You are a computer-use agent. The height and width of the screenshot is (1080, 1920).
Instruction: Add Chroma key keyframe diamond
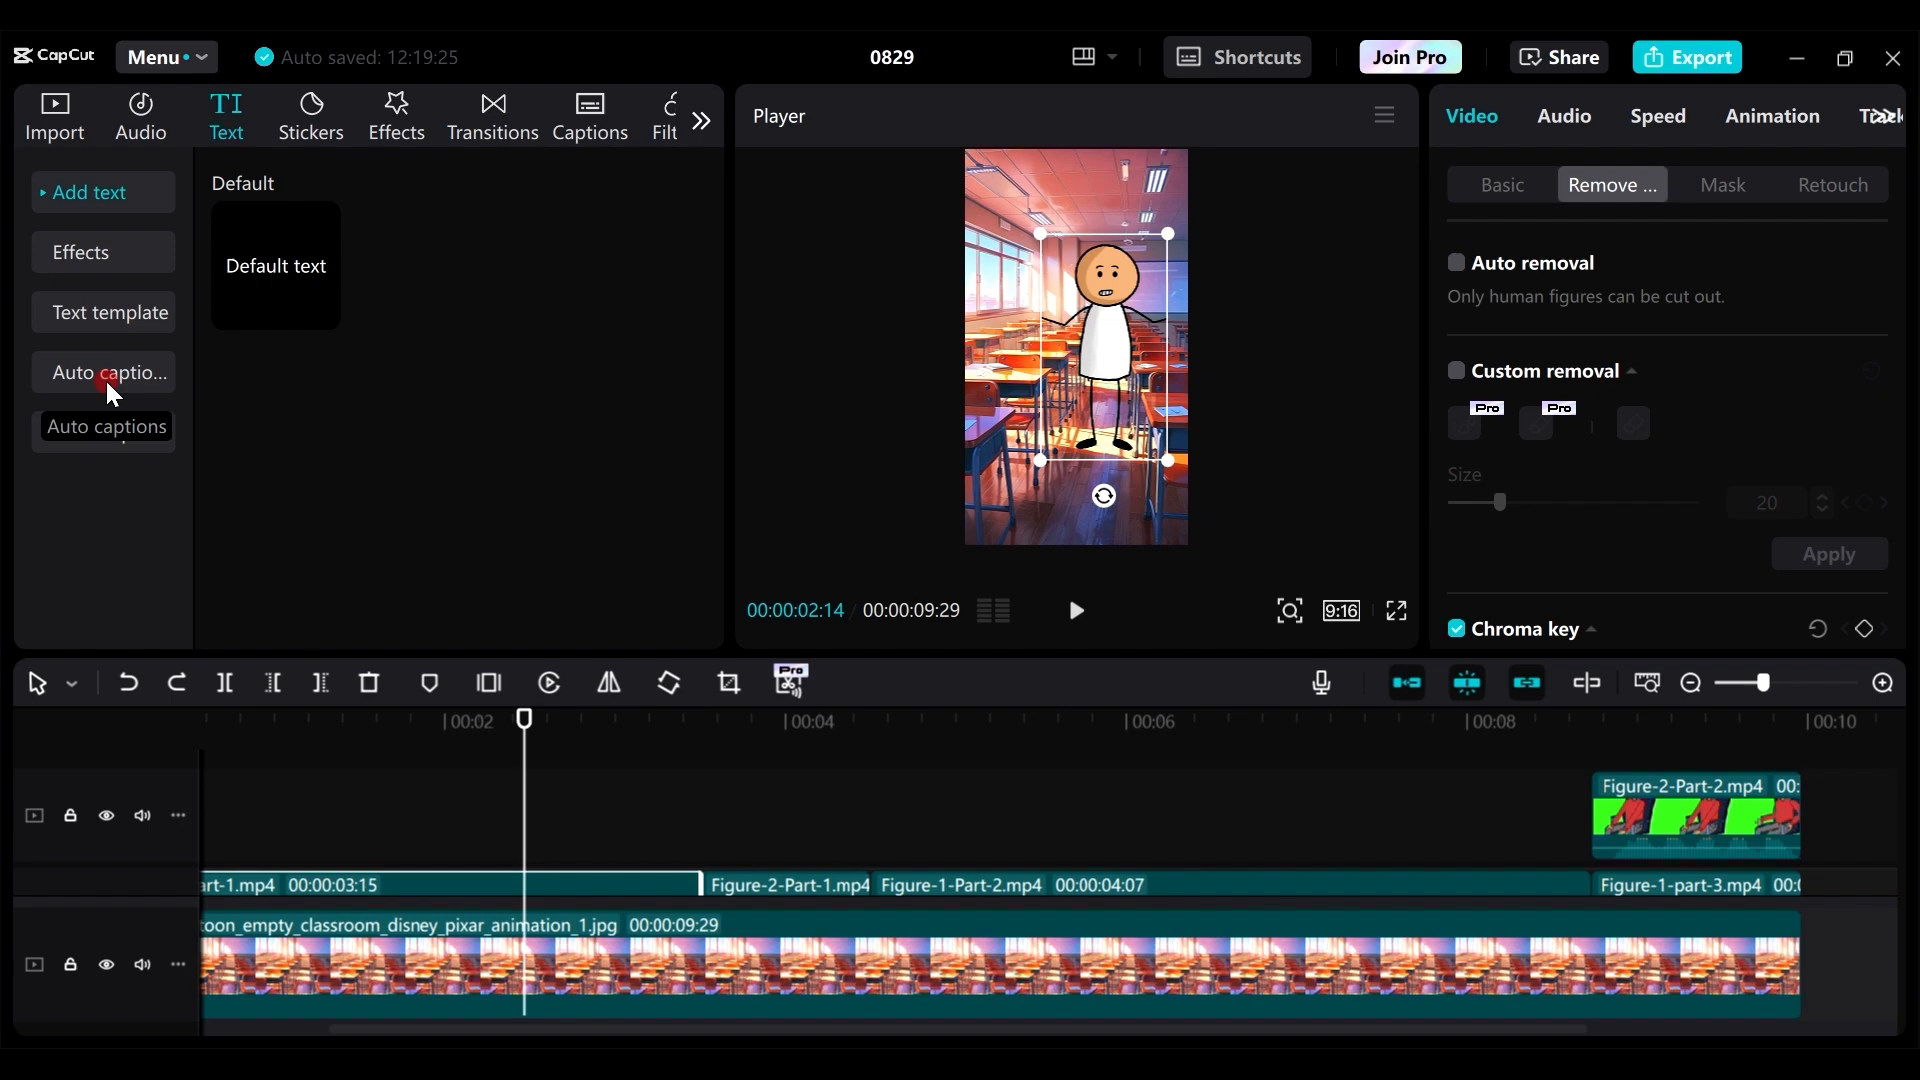click(x=1864, y=629)
